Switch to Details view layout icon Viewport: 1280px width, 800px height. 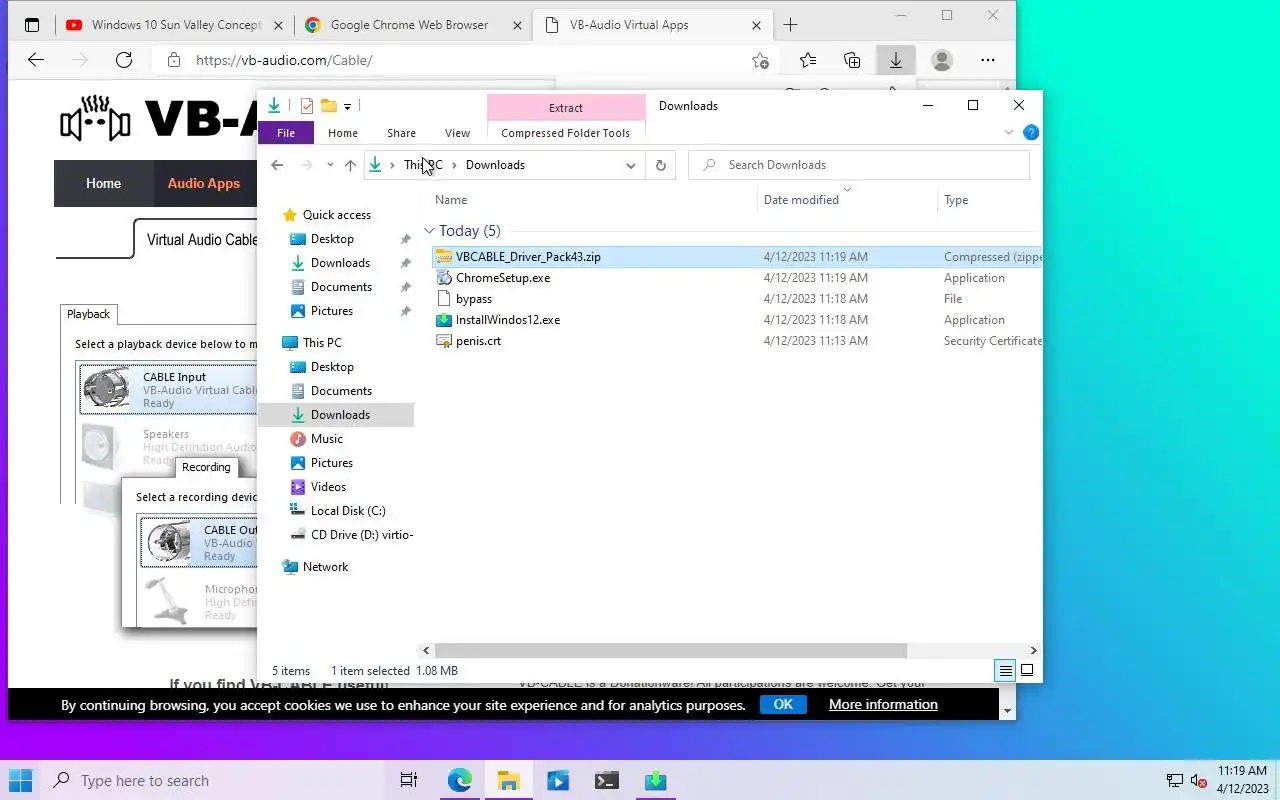coord(1006,671)
